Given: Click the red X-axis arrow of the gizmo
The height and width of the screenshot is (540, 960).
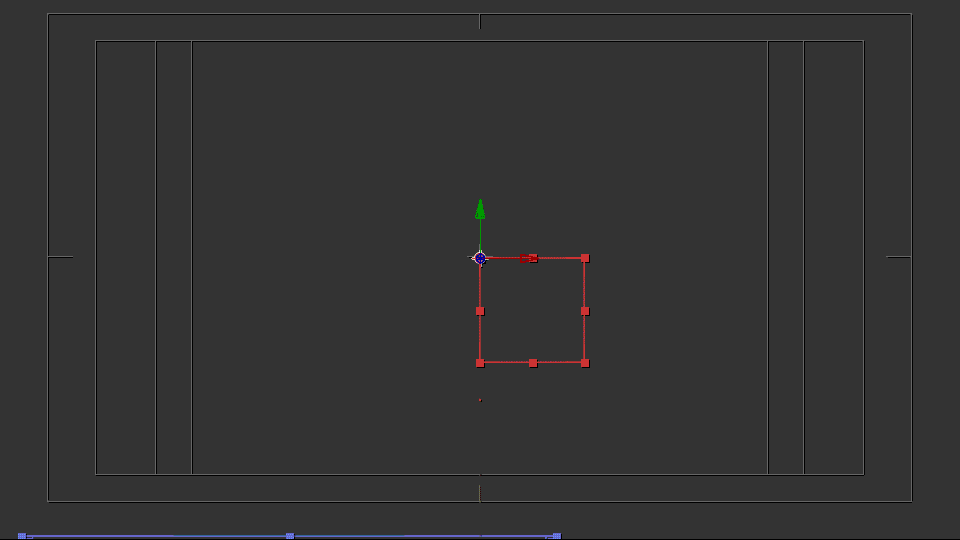Looking at the screenshot, I should tap(528, 258).
